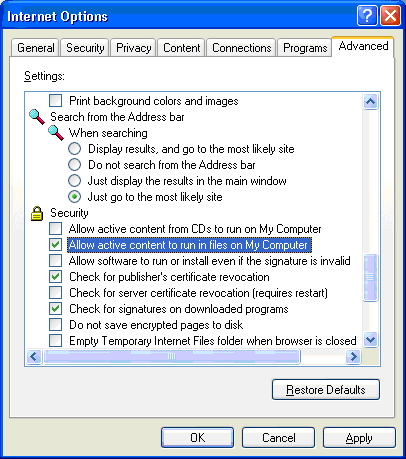Switch to the Security tab
406x459 pixels.
point(85,48)
